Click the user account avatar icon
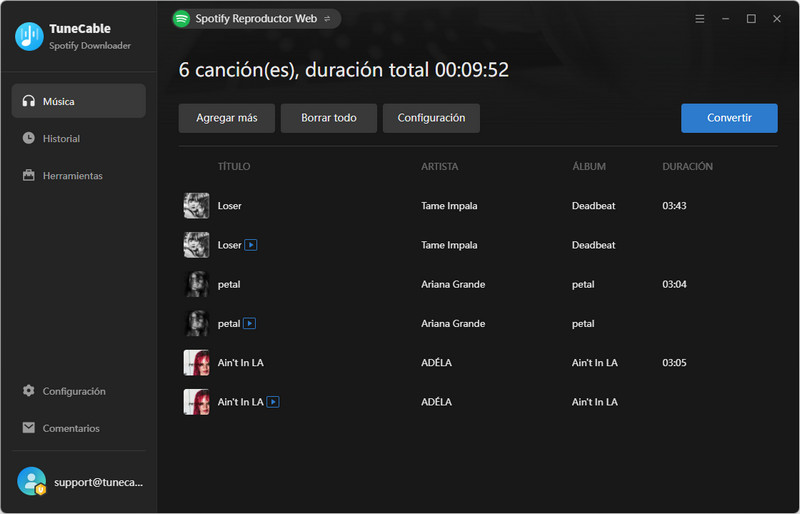The width and height of the screenshot is (800, 514). tap(32, 481)
